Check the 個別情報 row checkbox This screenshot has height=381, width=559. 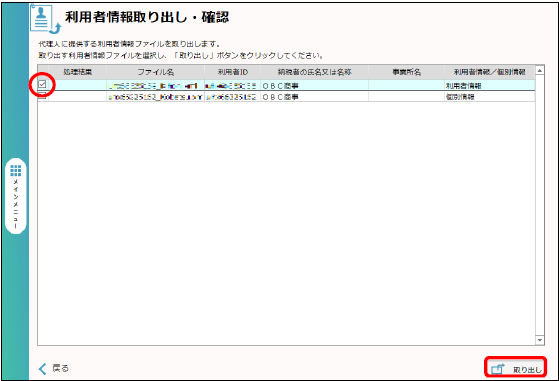click(x=42, y=96)
